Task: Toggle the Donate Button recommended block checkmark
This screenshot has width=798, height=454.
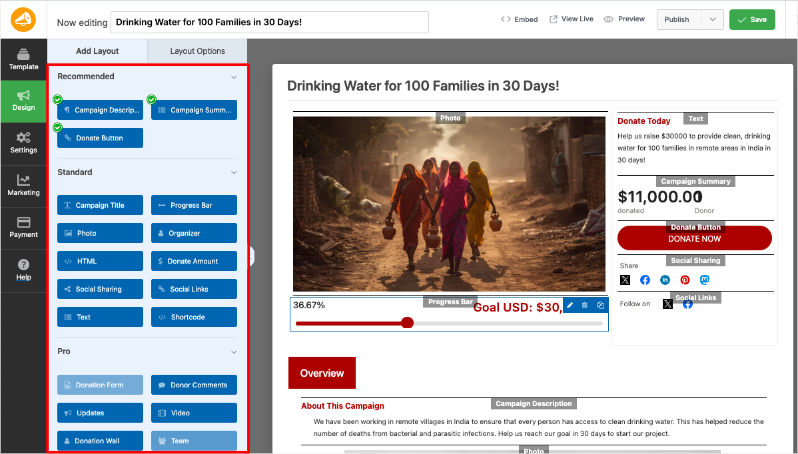Action: tap(57, 128)
